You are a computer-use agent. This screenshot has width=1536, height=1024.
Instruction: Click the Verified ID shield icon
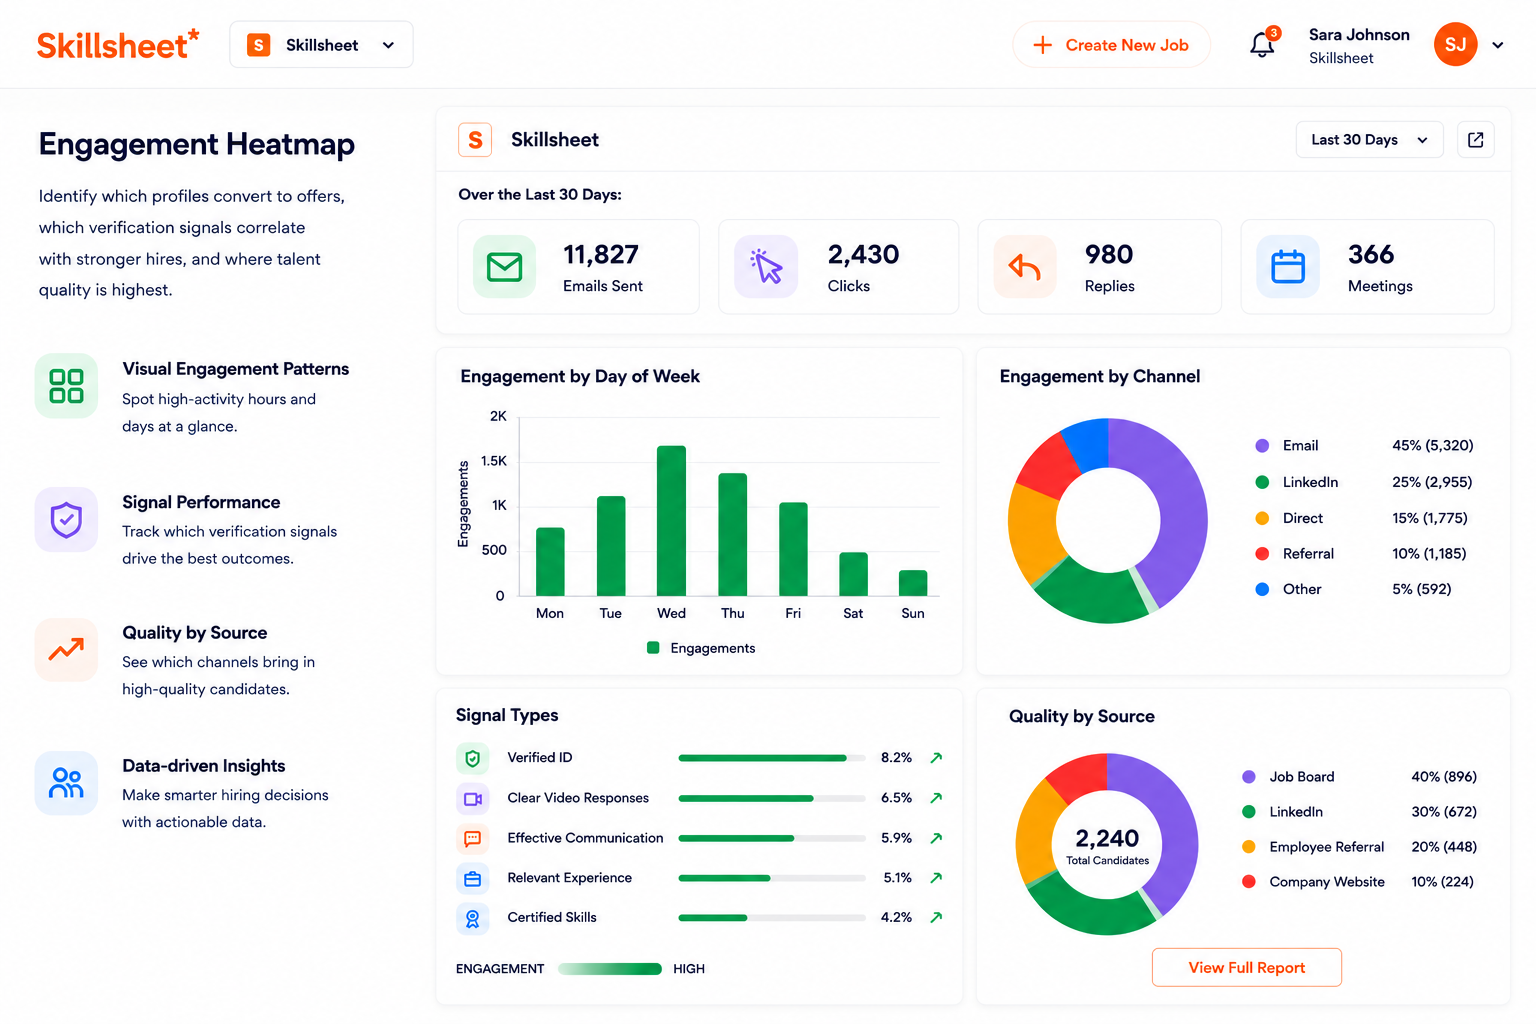473,759
